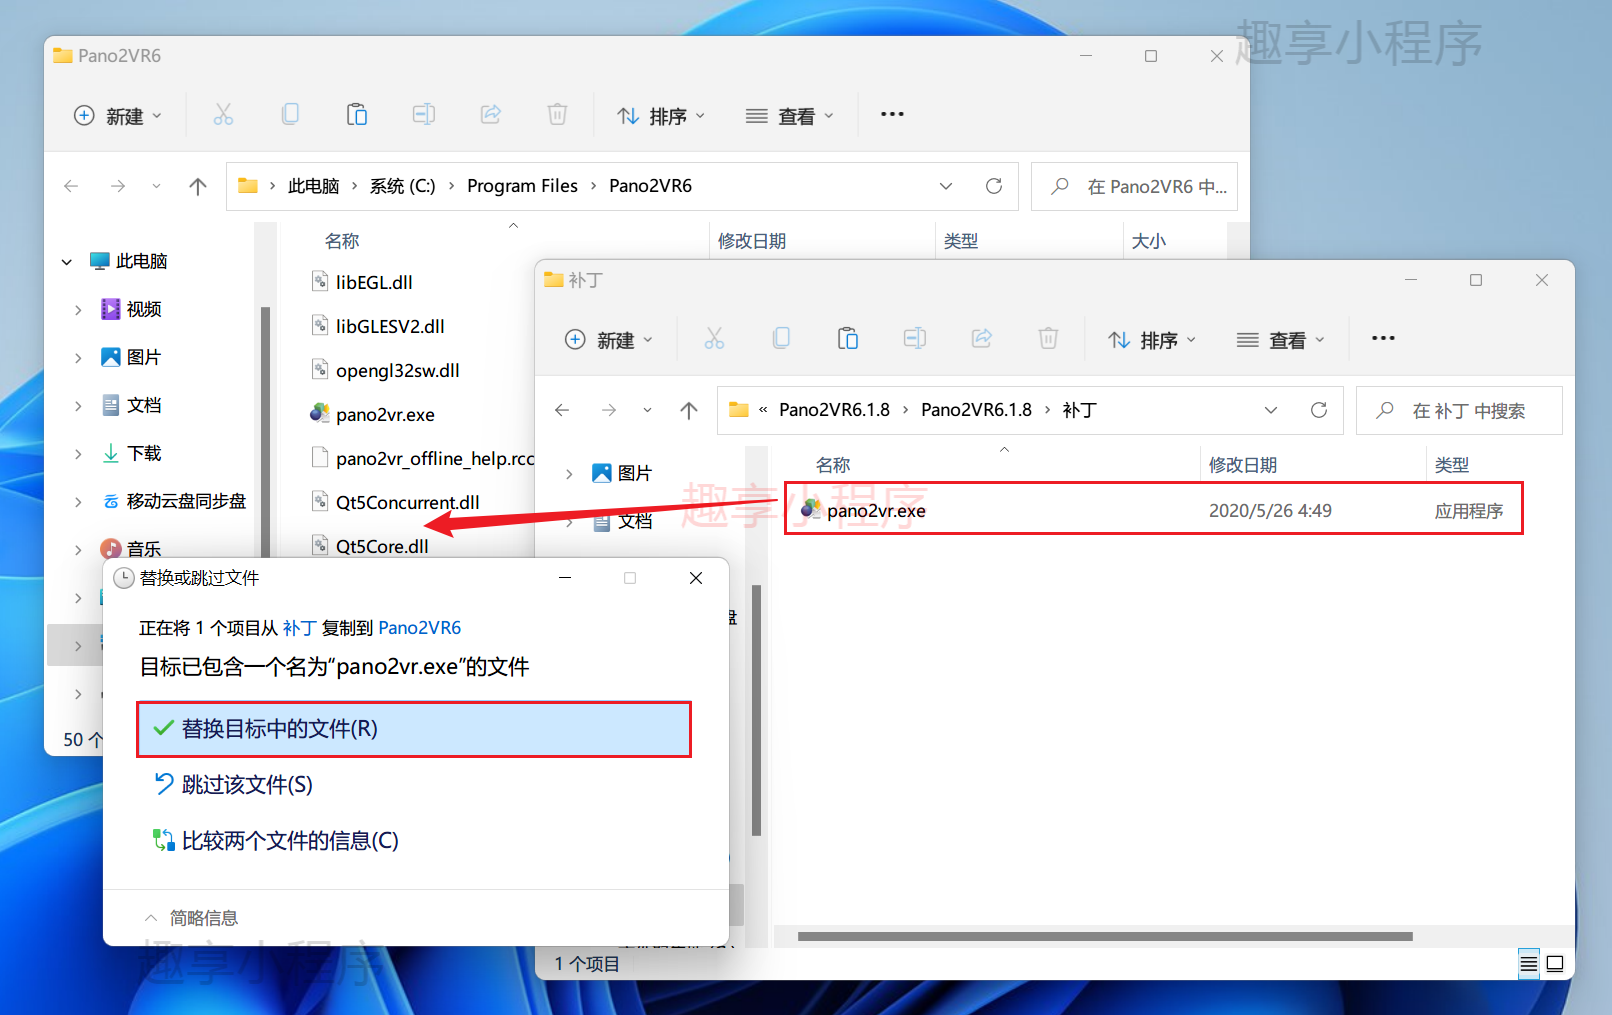1612x1015 pixels.
Task: Refresh the Pano2VR6 folder view
Action: pos(994,186)
